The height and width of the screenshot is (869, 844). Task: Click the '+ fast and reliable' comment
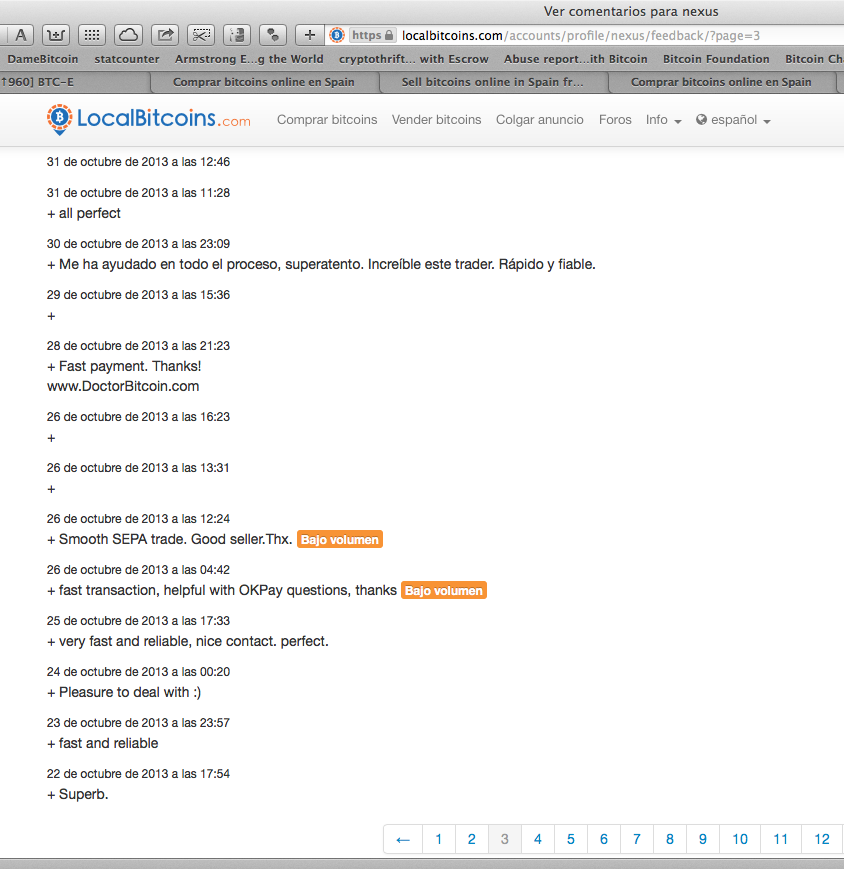pos(103,743)
